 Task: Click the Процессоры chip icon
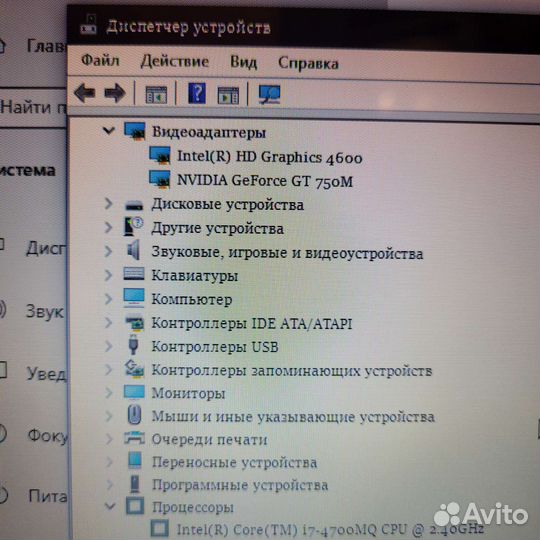click(x=135, y=506)
